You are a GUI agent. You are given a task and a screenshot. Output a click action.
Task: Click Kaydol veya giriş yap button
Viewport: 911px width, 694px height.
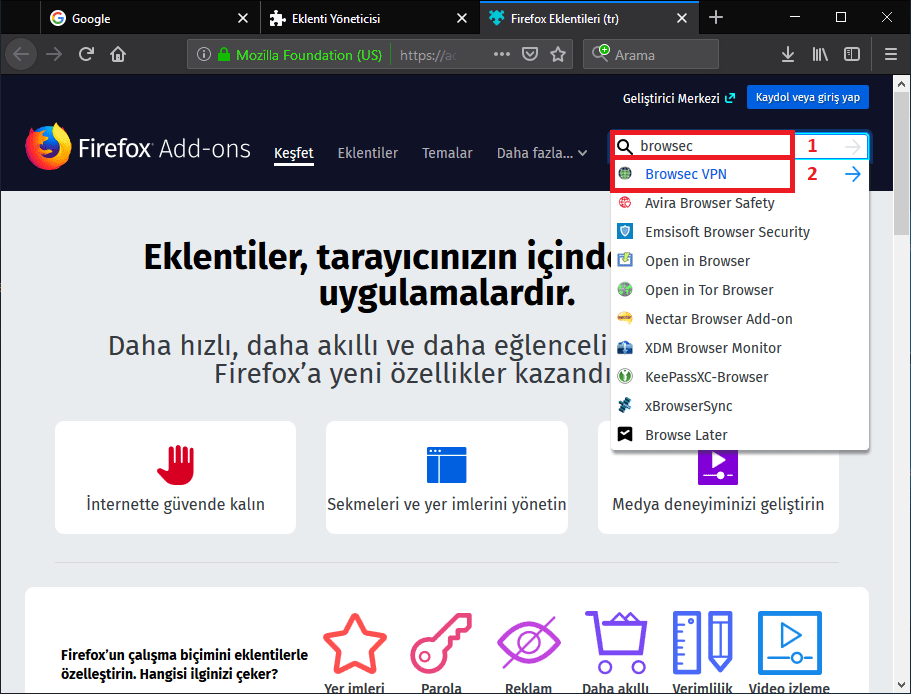pos(808,98)
